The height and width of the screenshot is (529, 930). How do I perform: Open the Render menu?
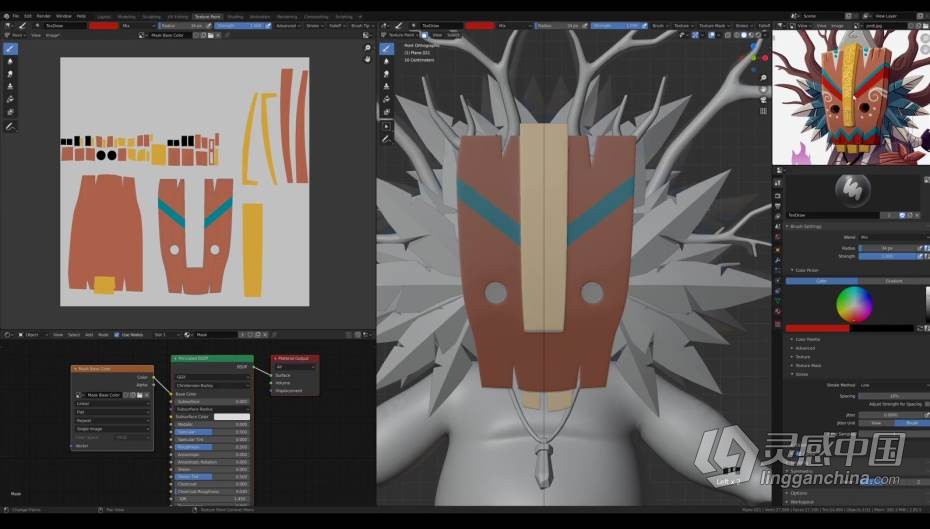point(44,16)
